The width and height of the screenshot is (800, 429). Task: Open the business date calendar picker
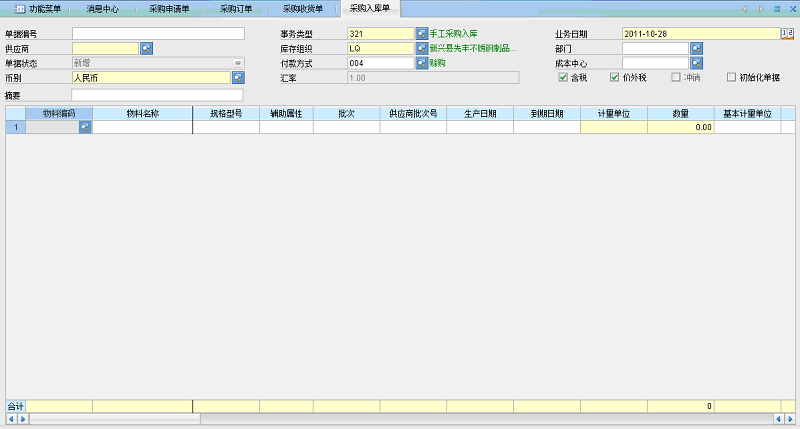pyautogui.click(x=787, y=34)
